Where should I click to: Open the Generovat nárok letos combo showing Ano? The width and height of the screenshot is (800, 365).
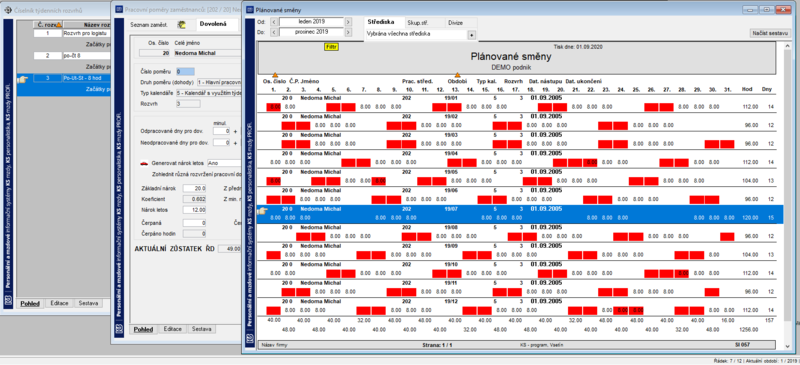pos(223,163)
